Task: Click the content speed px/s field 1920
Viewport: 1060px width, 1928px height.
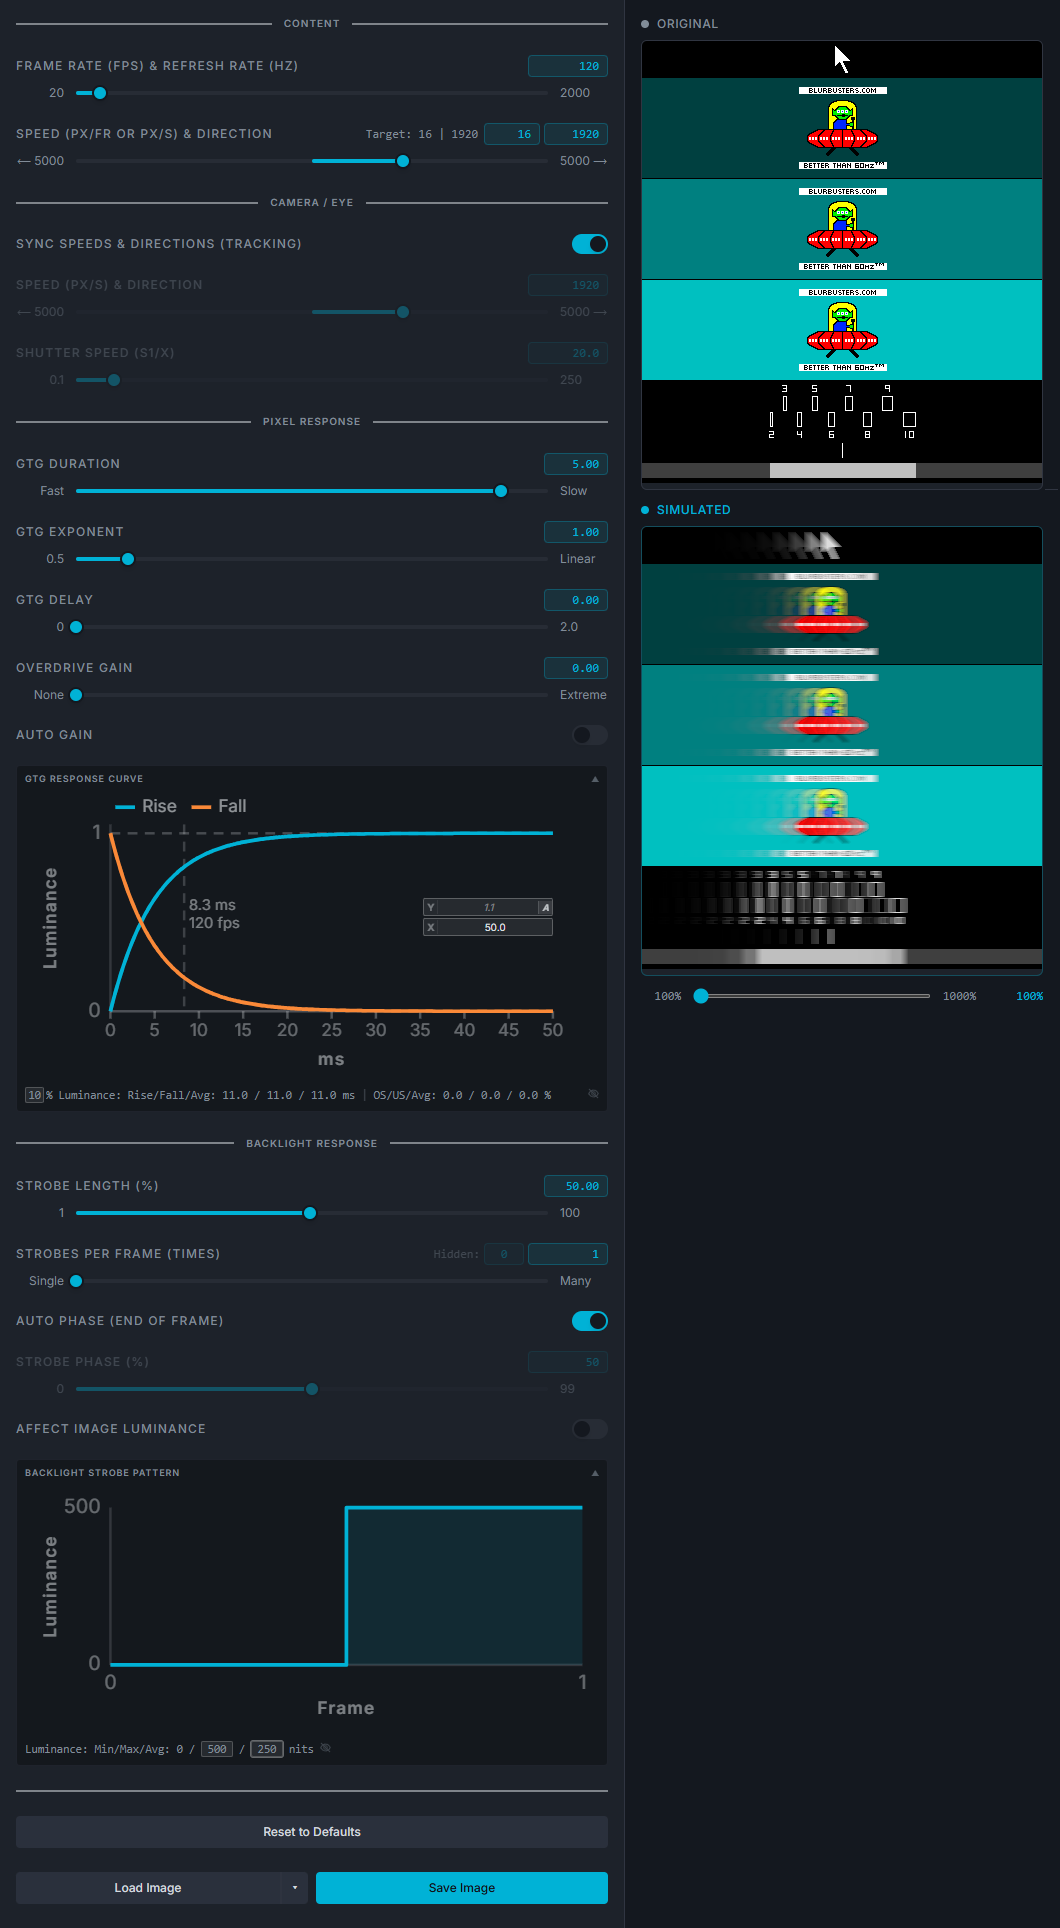Action: pos(576,134)
